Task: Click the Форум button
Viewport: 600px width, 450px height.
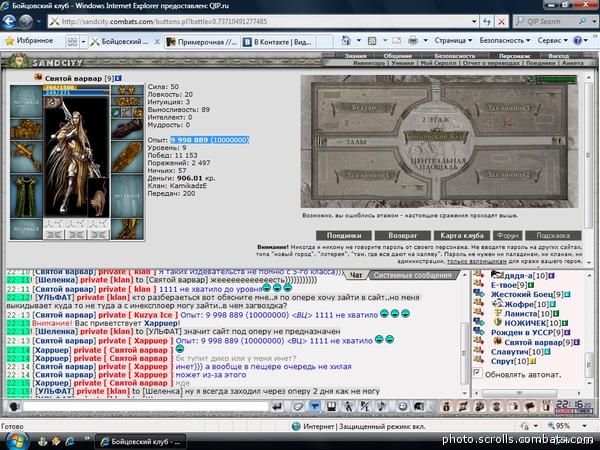Action: click(x=507, y=235)
